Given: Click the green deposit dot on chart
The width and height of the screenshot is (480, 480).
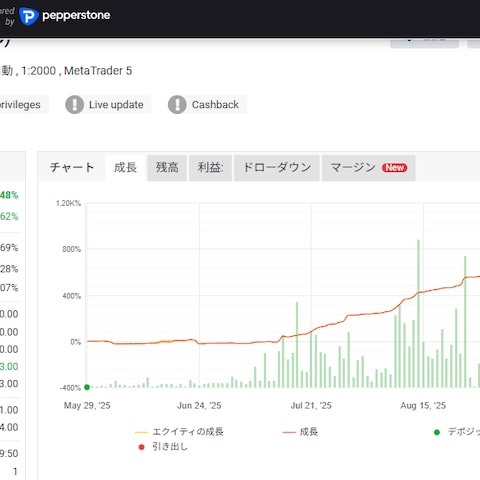Looking at the screenshot, I should (x=87, y=387).
